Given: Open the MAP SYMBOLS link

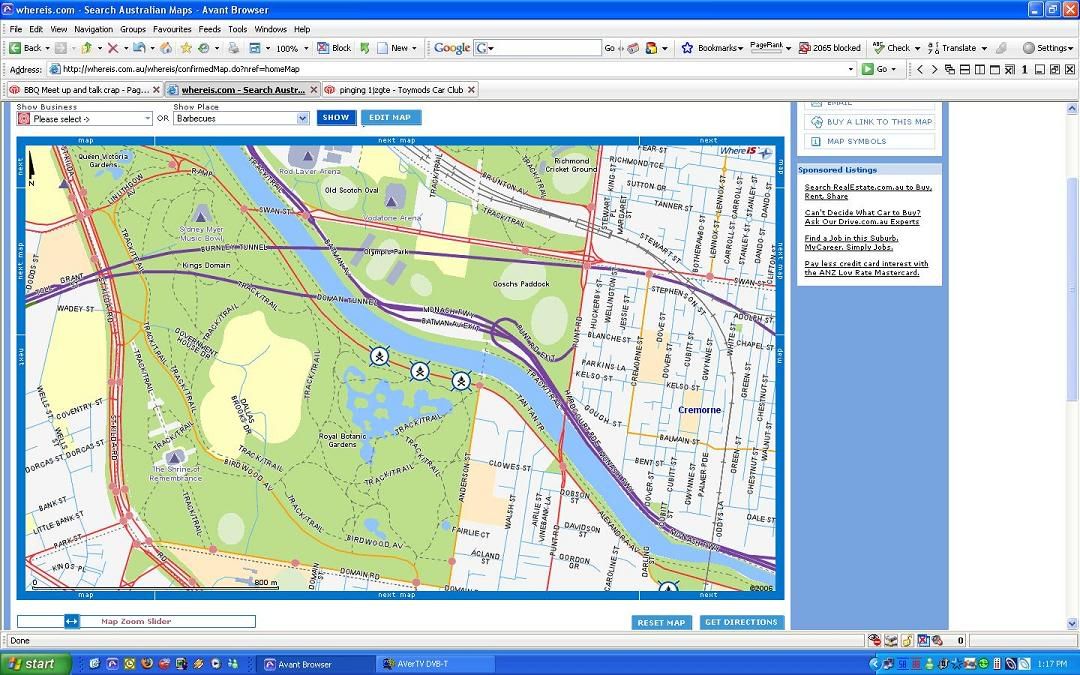Looking at the screenshot, I should pos(857,141).
